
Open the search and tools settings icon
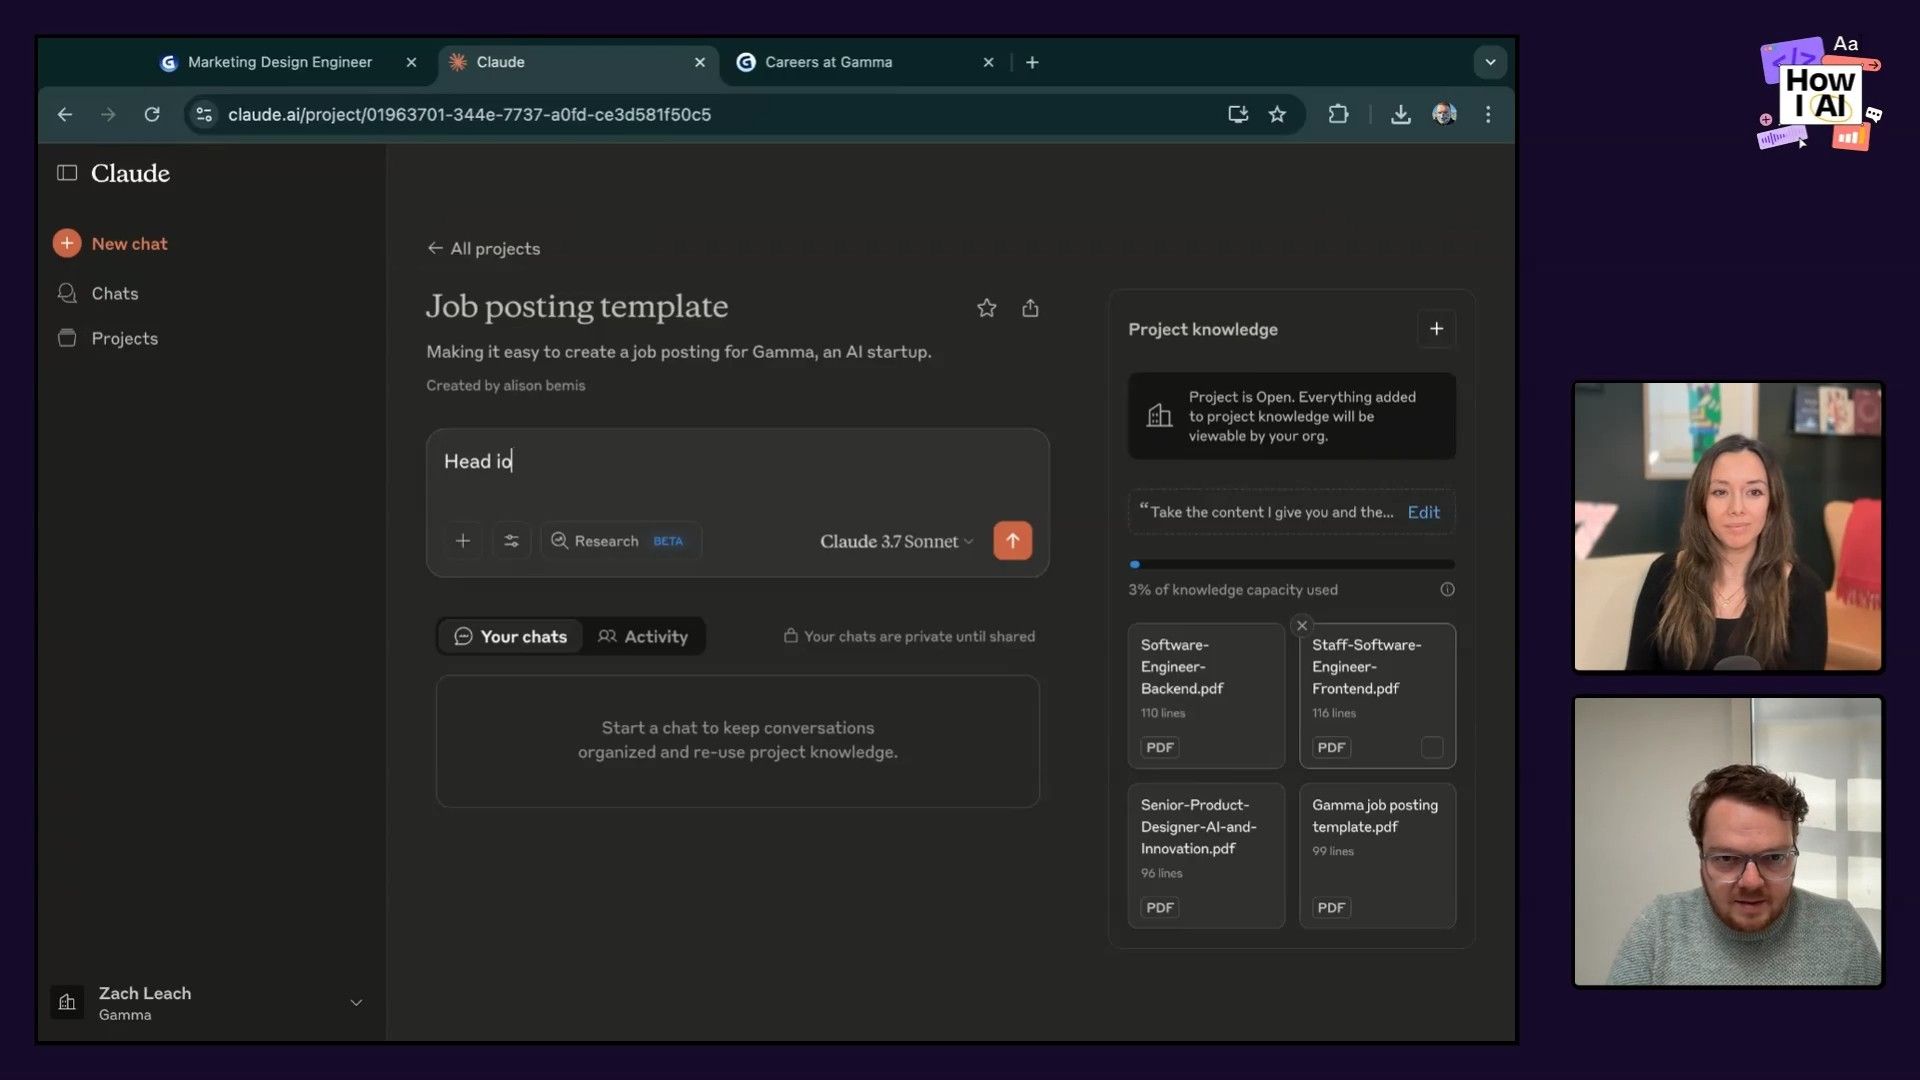pyautogui.click(x=511, y=541)
